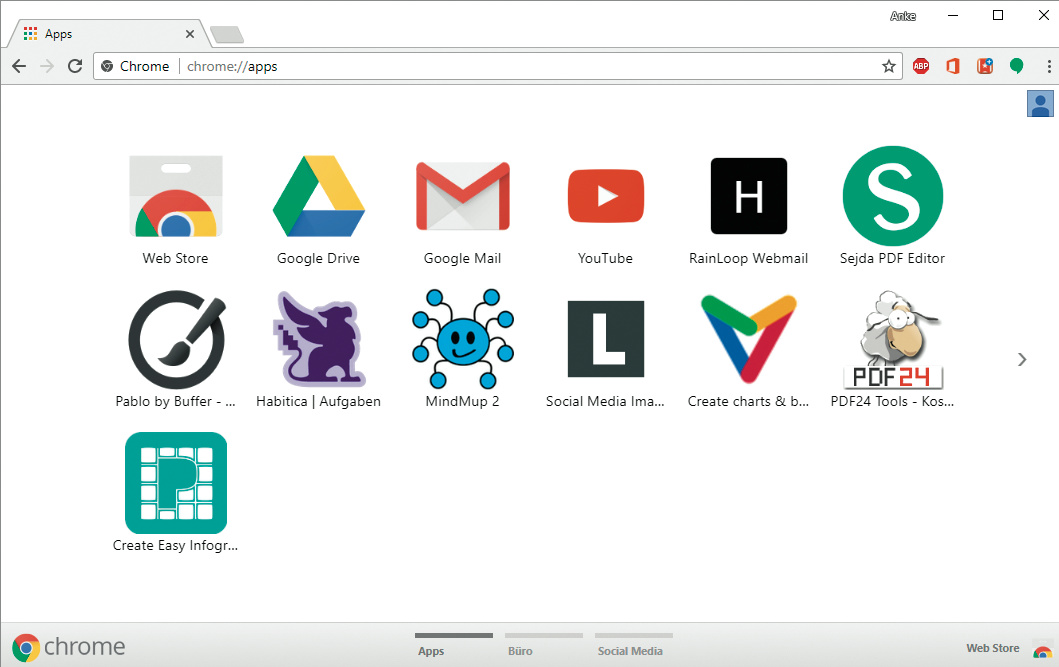Click the Office extension icon
The image size is (1059, 667).
953,66
